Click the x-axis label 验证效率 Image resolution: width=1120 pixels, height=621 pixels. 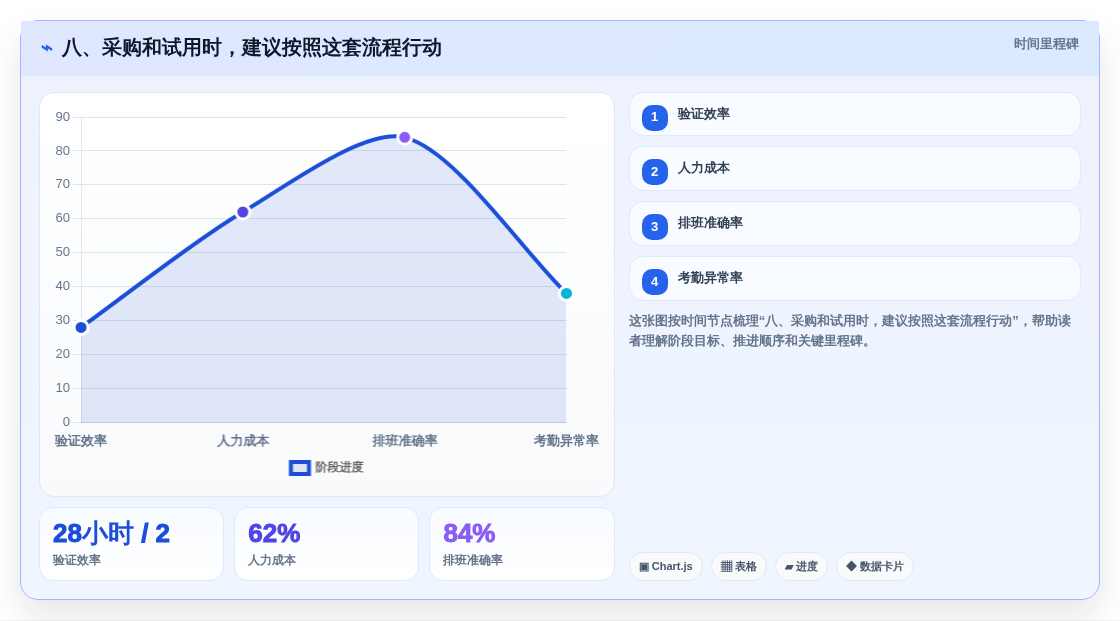[81, 441]
